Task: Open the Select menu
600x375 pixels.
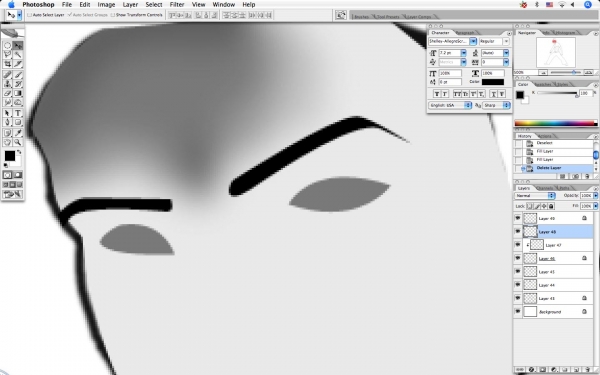Action: pyautogui.click(x=154, y=5)
